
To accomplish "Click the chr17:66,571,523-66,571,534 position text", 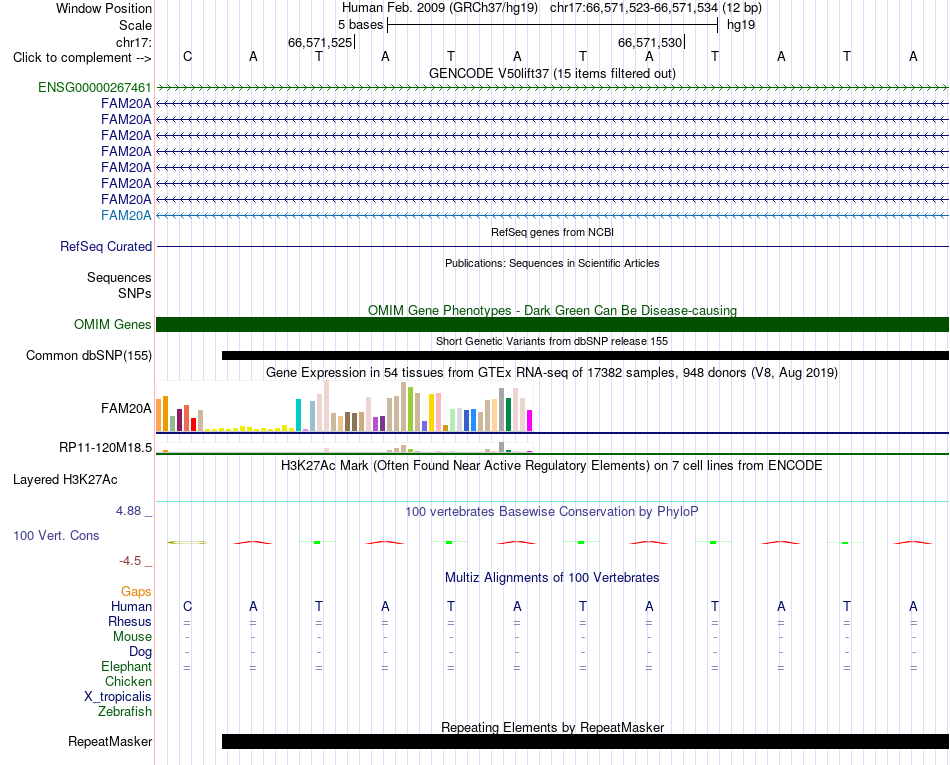I will (x=634, y=8).
